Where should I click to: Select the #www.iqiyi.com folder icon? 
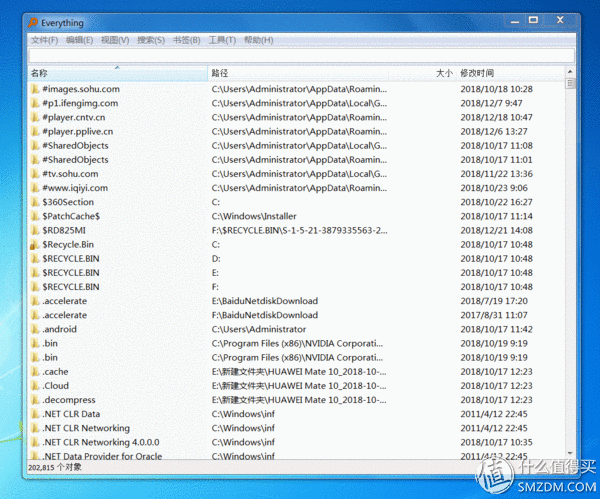coord(35,188)
